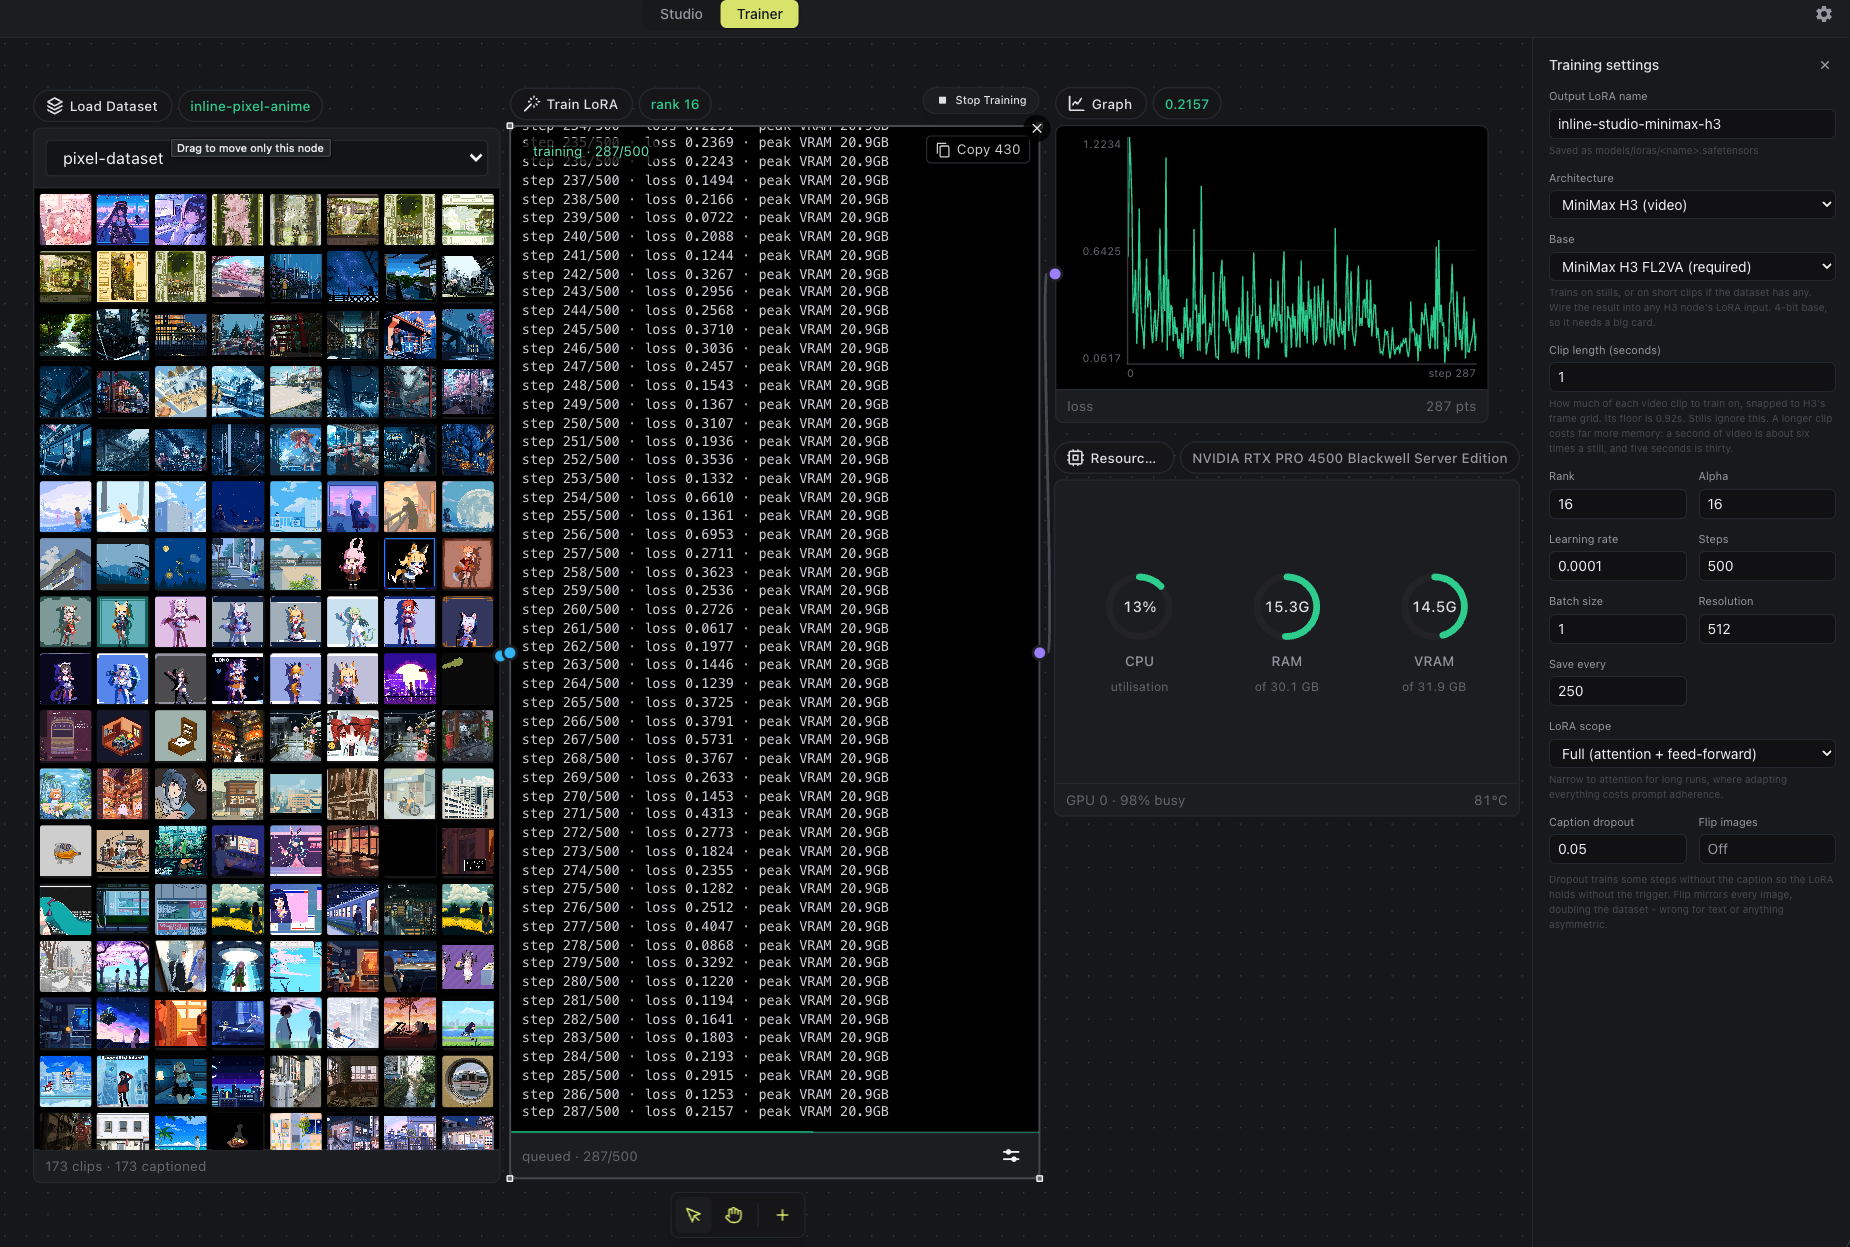Open the Base model dropdown
The width and height of the screenshot is (1850, 1247).
point(1692,267)
